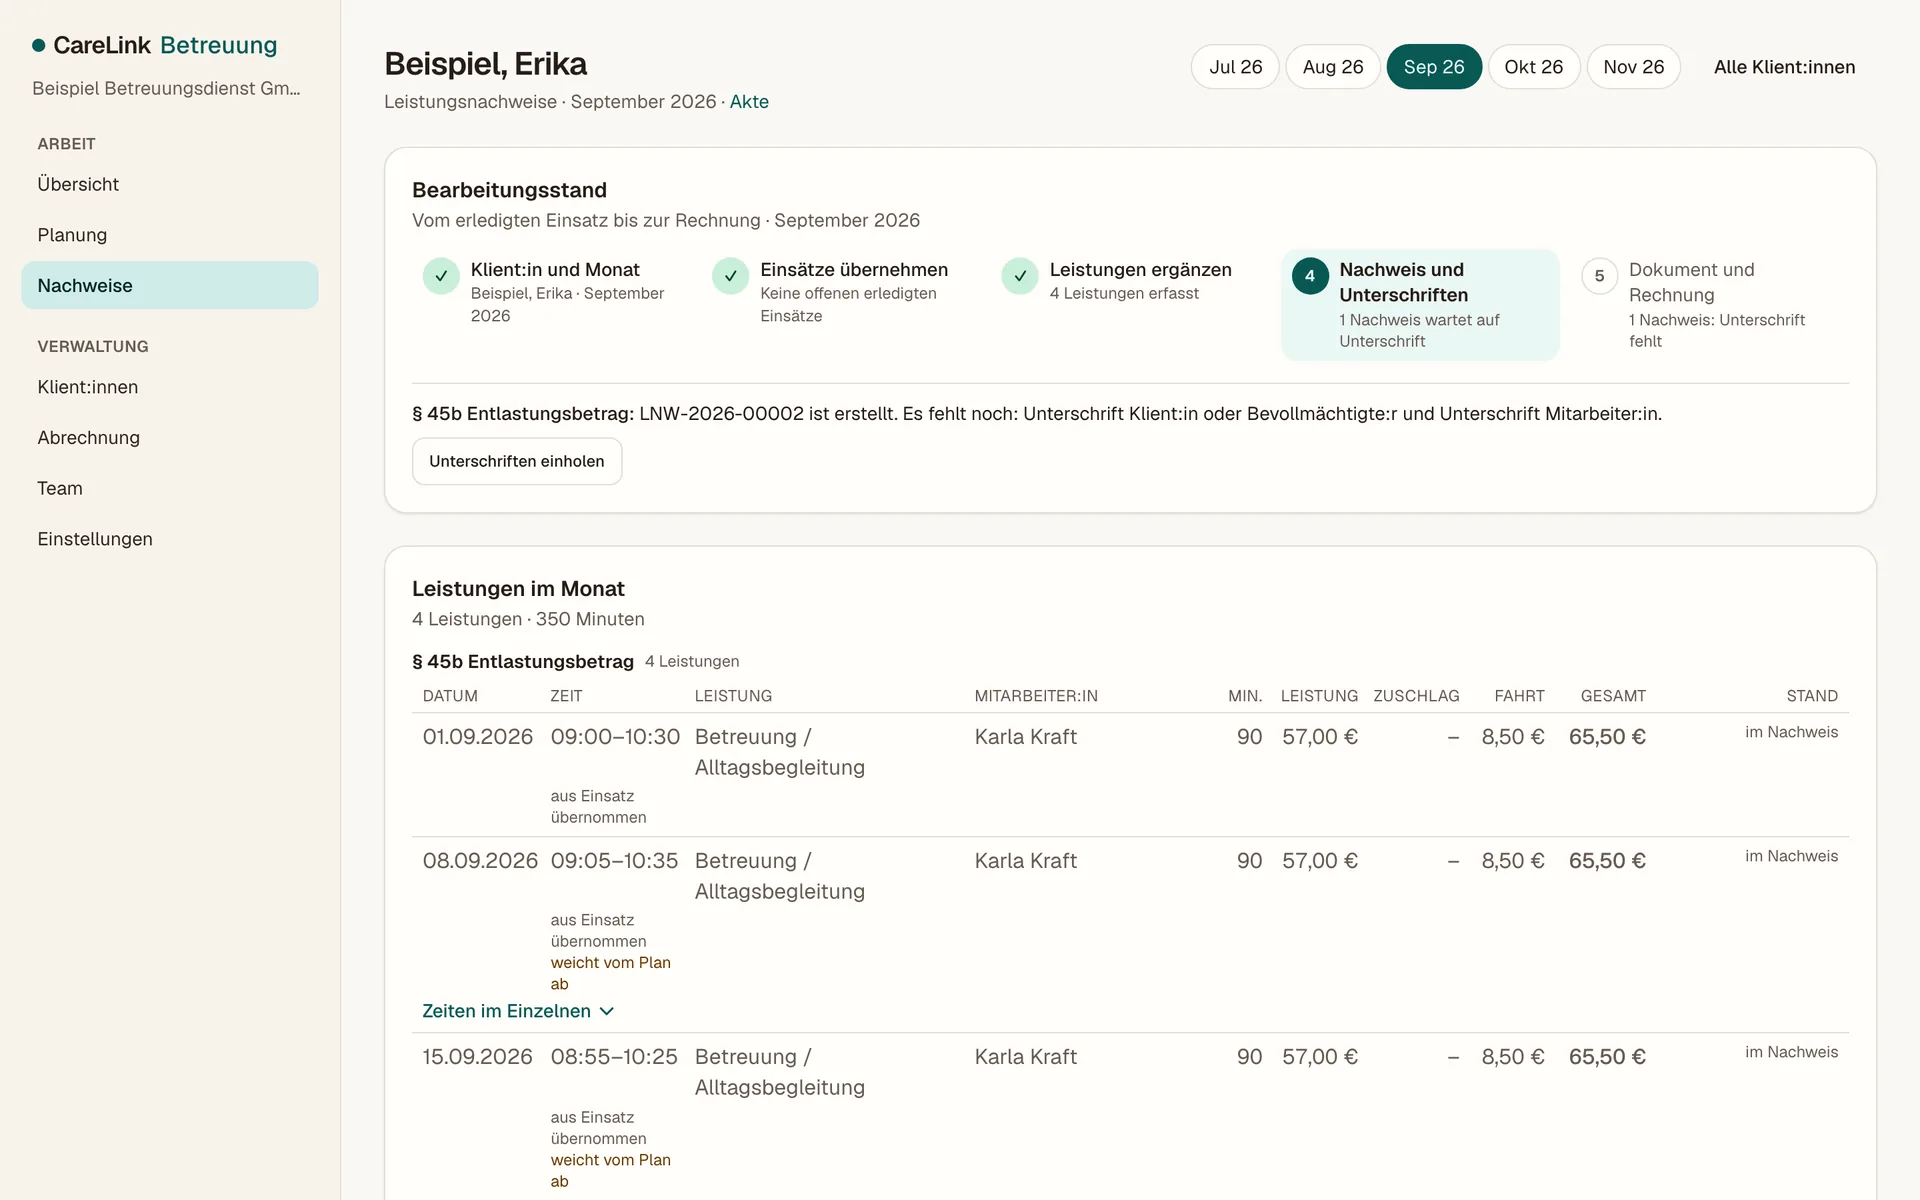This screenshot has height=1200, width=1920.
Task: Switch to month Jul 26
Action: [x=1235, y=67]
